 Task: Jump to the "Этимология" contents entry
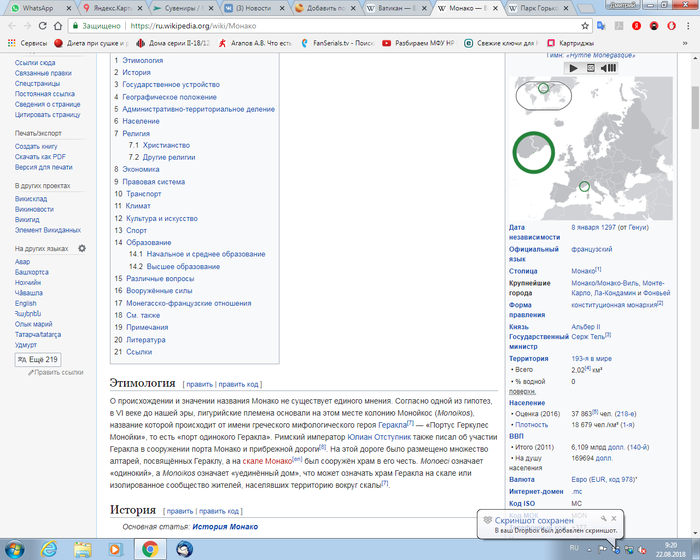point(143,61)
